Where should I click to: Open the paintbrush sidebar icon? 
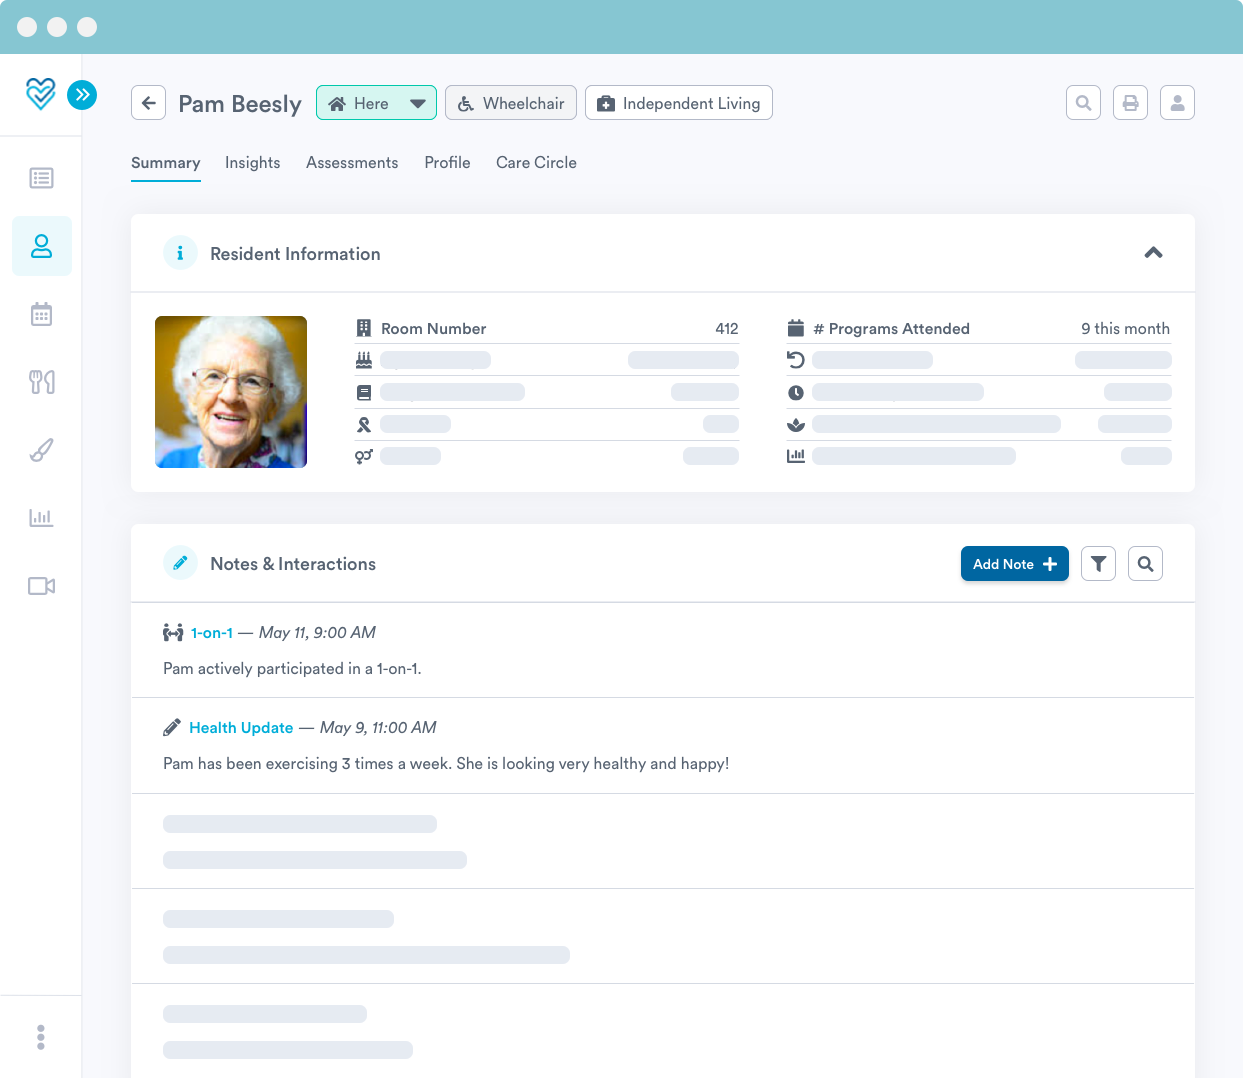point(41,450)
